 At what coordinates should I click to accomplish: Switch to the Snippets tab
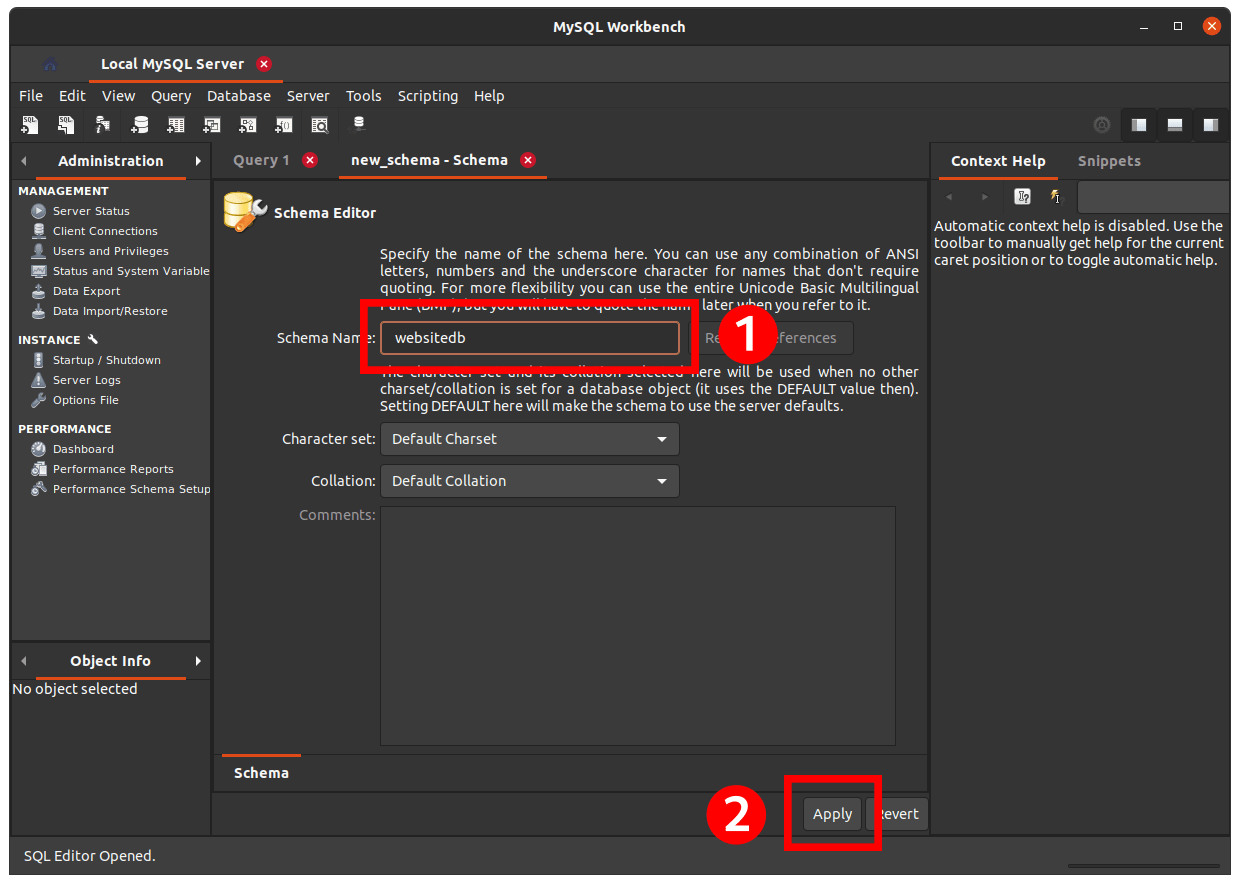tap(1110, 160)
